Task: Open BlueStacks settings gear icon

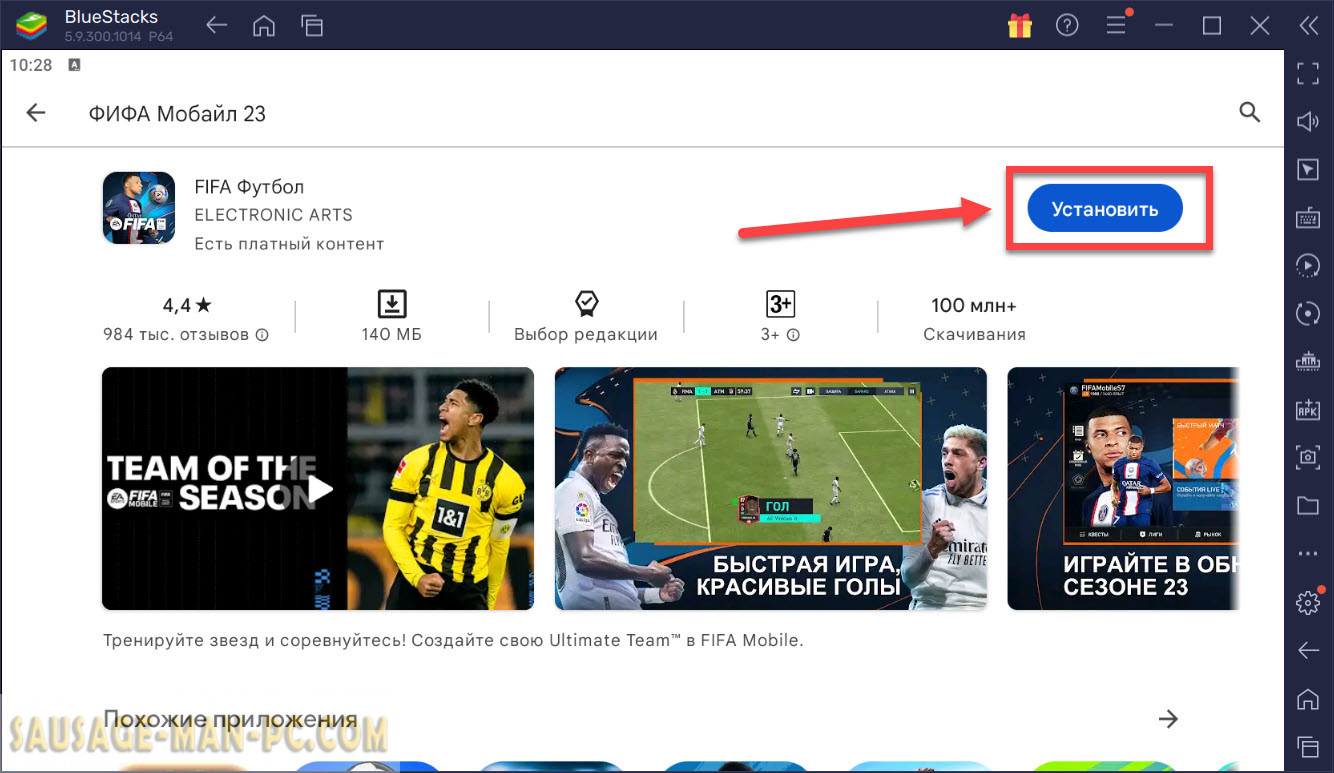Action: coord(1308,602)
